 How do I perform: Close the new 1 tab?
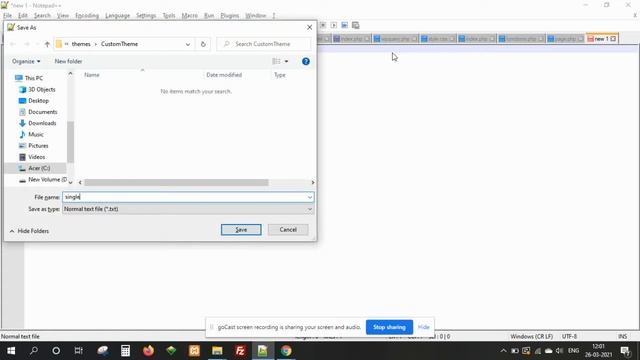613,39
